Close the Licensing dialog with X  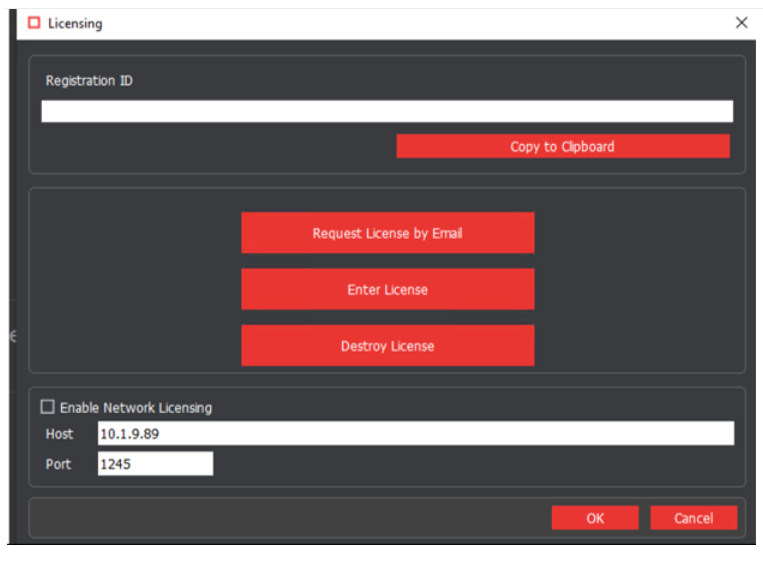pyautogui.click(x=741, y=23)
